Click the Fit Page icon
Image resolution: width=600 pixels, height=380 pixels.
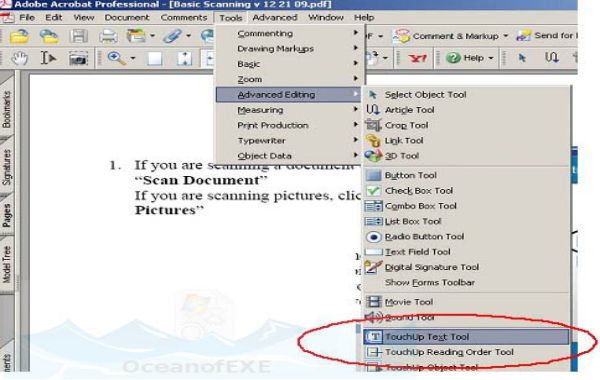click(x=184, y=59)
